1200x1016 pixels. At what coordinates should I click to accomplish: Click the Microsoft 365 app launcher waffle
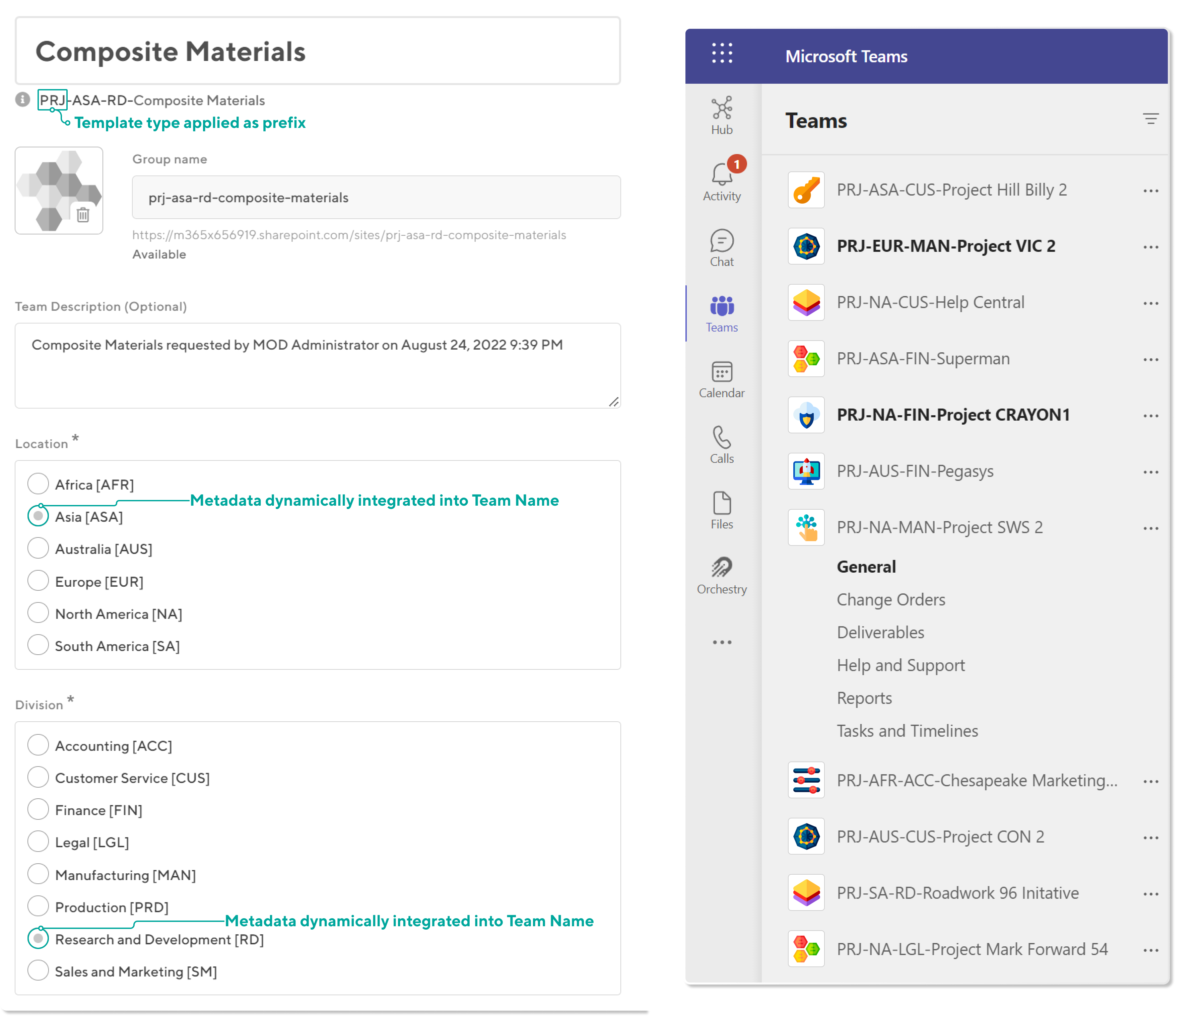pyautogui.click(x=722, y=53)
